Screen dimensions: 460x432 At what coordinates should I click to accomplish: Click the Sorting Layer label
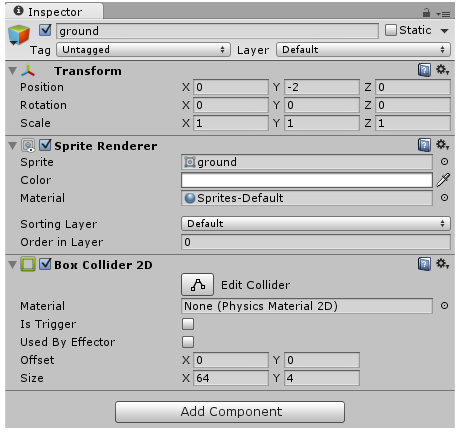59,224
